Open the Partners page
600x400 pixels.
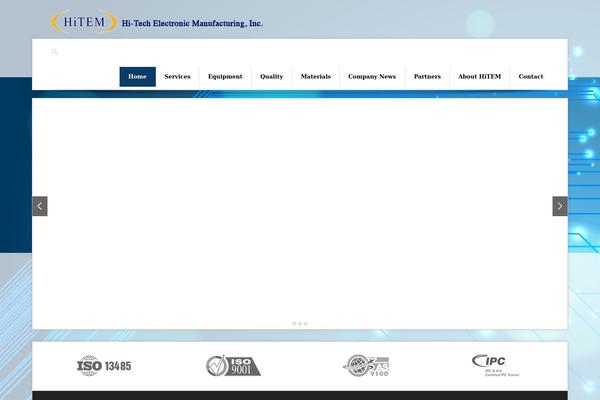[427, 77]
